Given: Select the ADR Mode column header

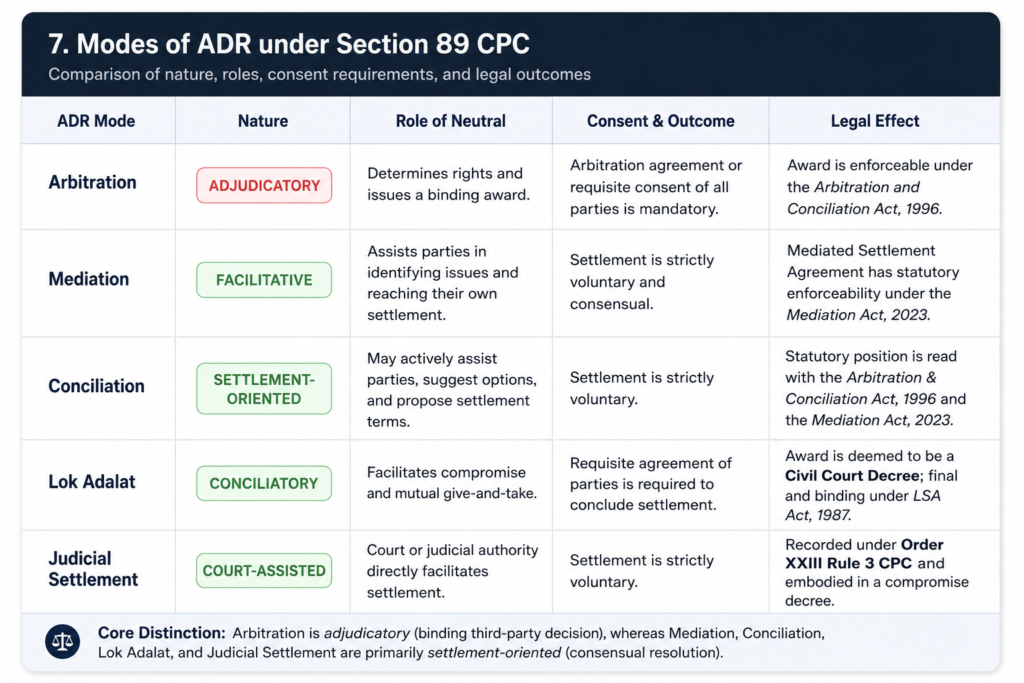Looking at the screenshot, I should 96,121.
